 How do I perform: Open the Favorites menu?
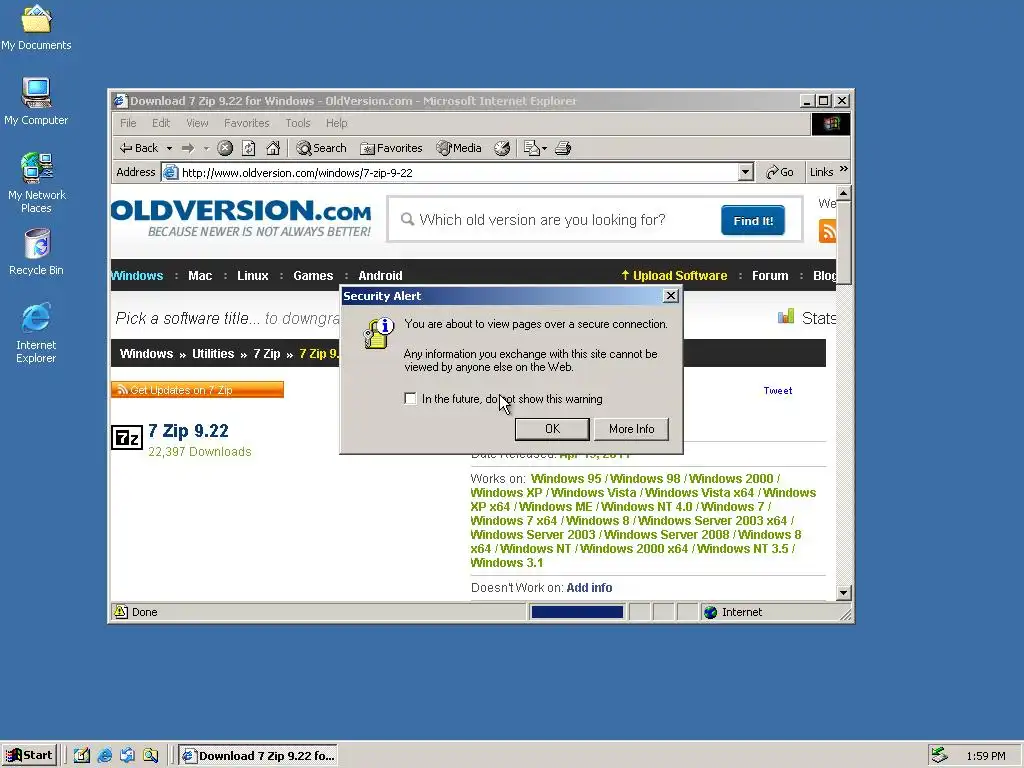pos(246,123)
